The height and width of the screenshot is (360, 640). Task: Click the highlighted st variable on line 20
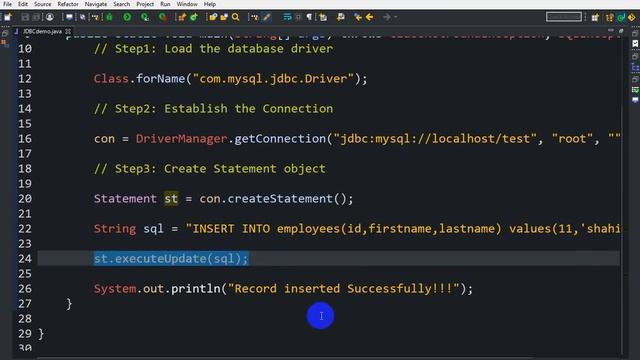(171, 199)
